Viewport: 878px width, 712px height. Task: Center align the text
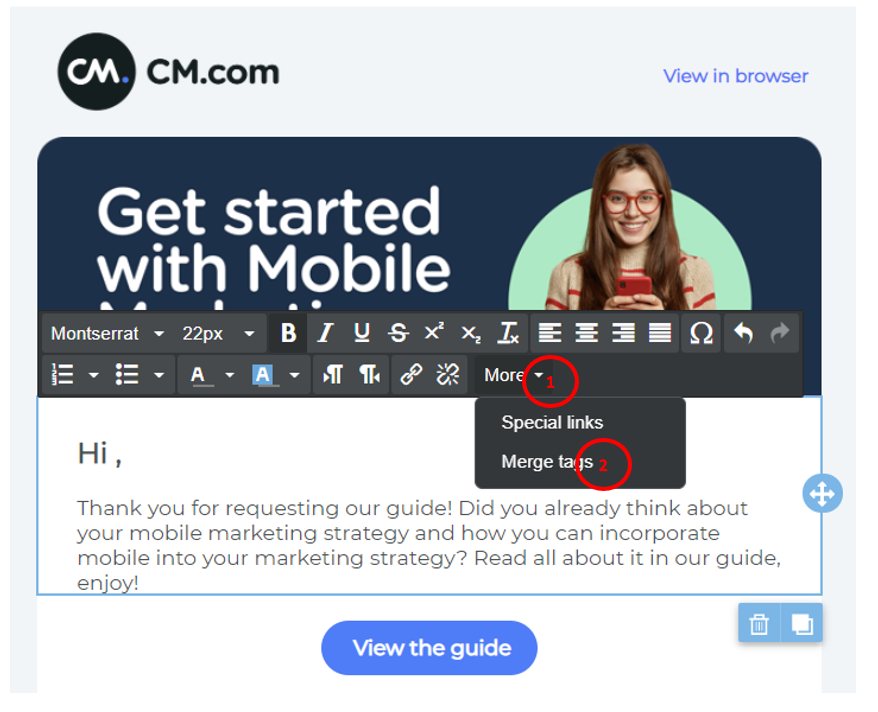pyautogui.click(x=587, y=334)
